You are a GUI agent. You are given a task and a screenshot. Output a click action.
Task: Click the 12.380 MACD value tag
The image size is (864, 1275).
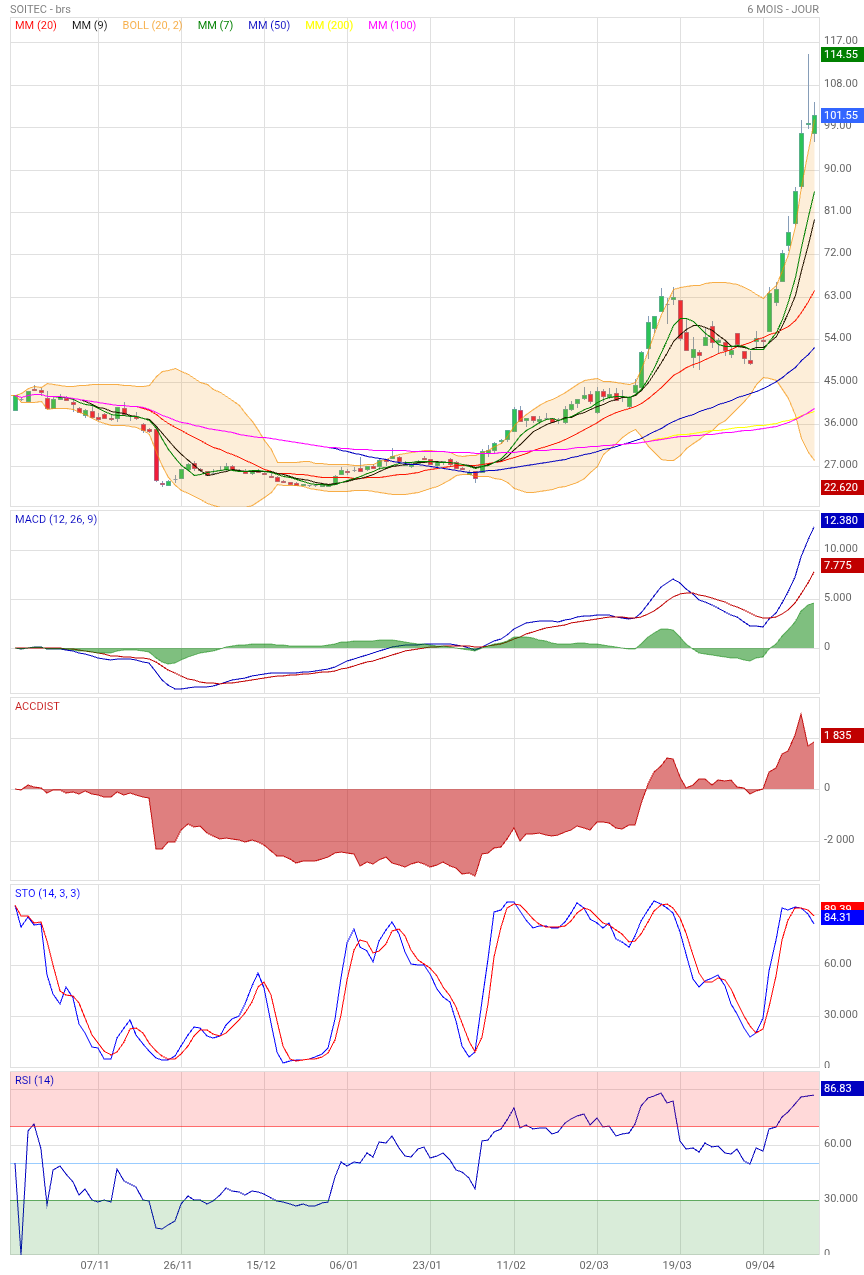[x=841, y=521]
